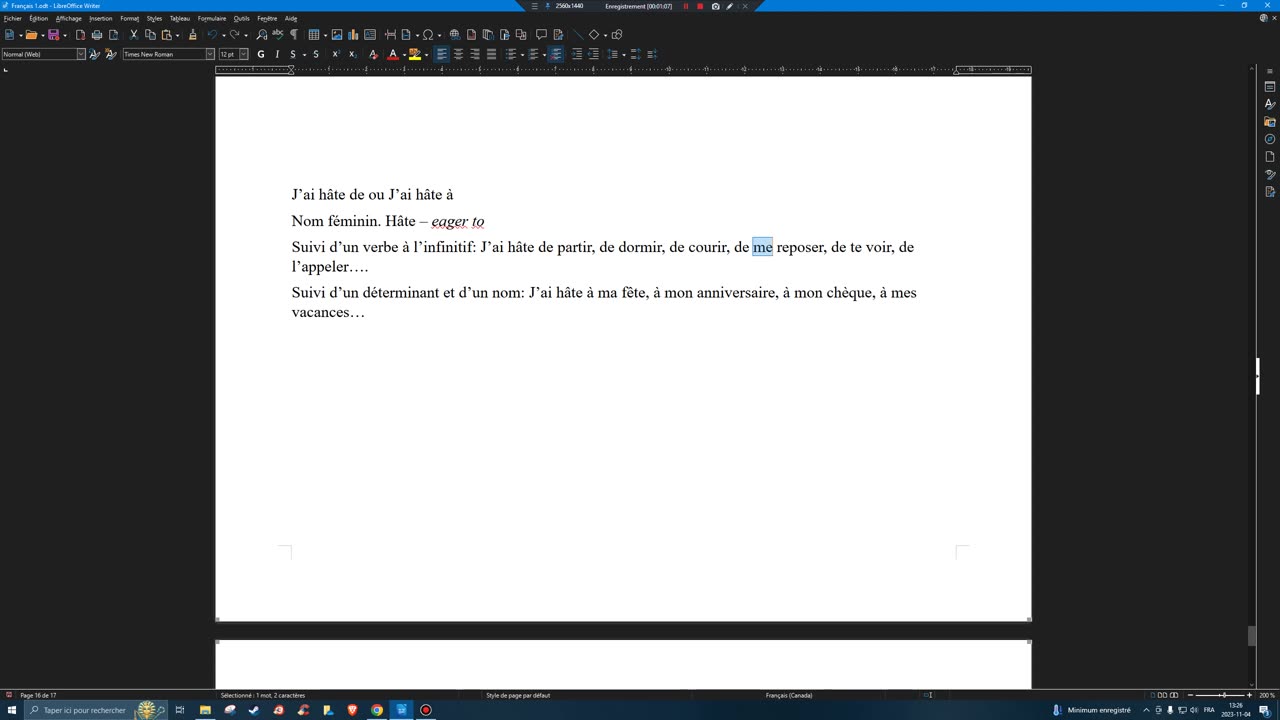The height and width of the screenshot is (720, 1280).
Task: Click Page 16 de 17 status field
Action: pos(38,695)
